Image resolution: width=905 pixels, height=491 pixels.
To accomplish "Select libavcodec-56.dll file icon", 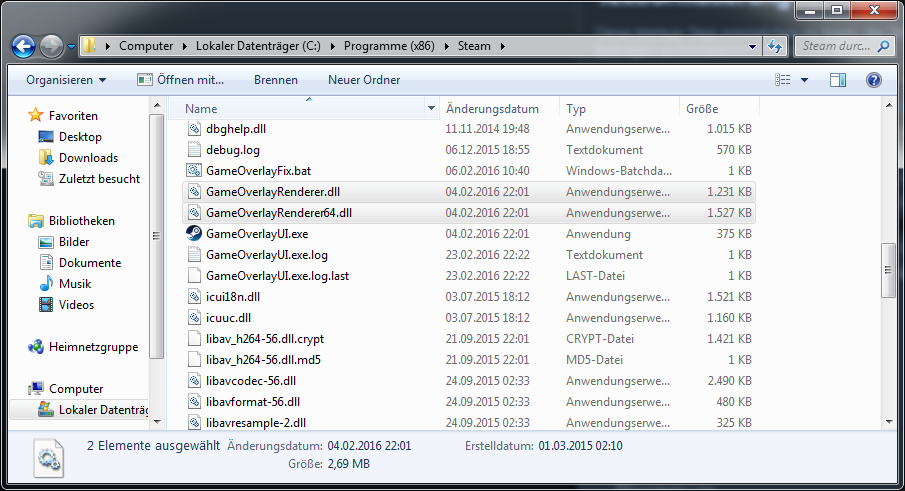I will 194,381.
